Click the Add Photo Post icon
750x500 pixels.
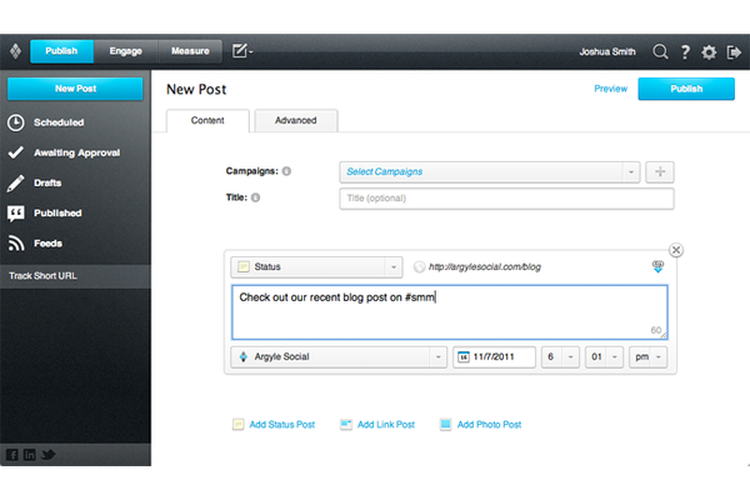(x=445, y=424)
